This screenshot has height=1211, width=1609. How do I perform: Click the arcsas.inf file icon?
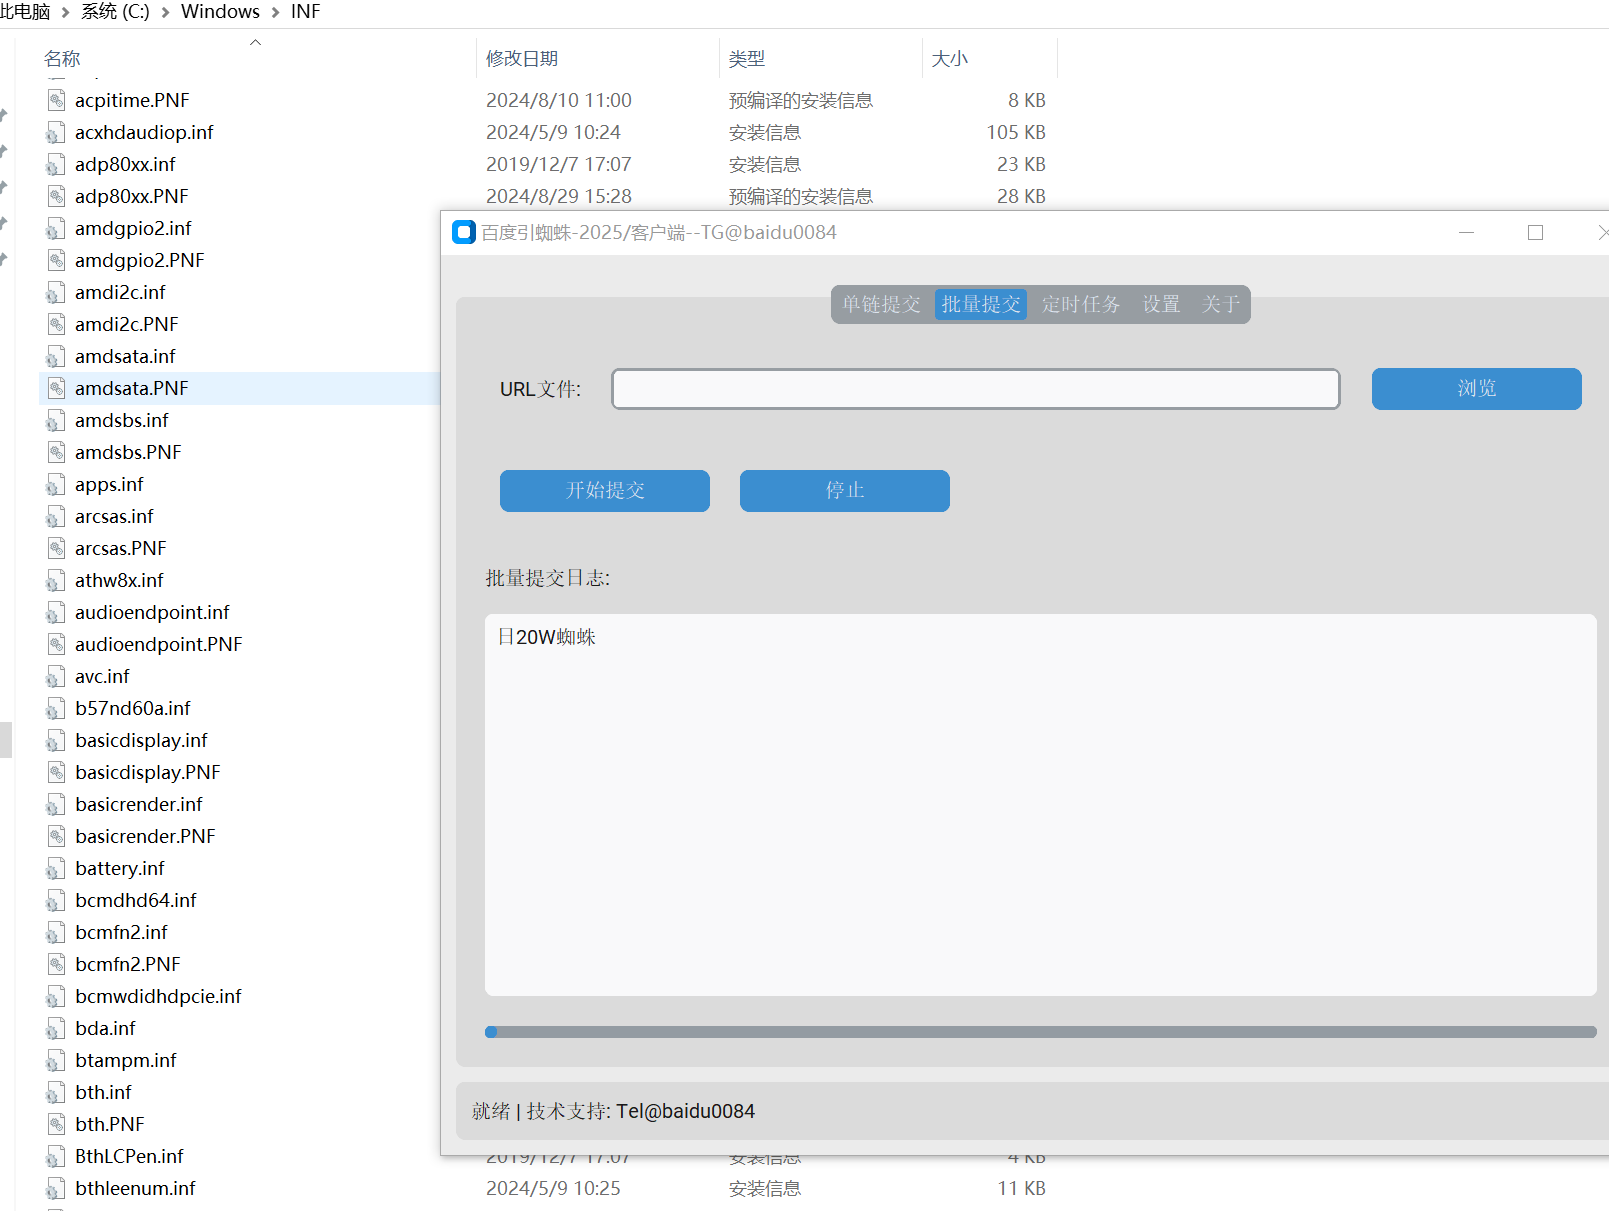[x=56, y=516]
